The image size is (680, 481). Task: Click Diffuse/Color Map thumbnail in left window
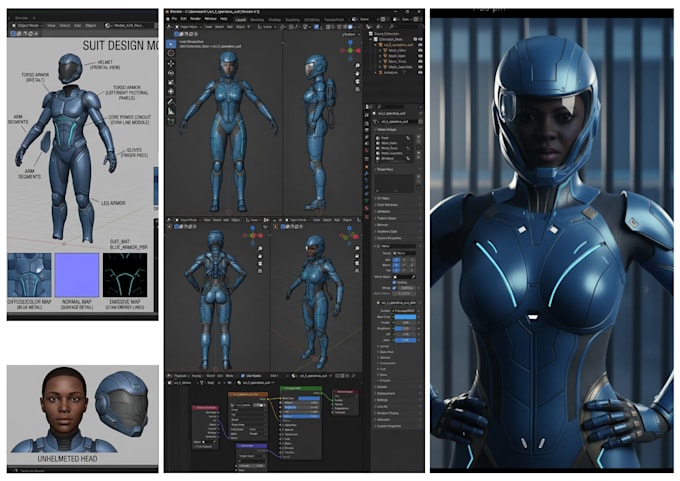tap(29, 275)
